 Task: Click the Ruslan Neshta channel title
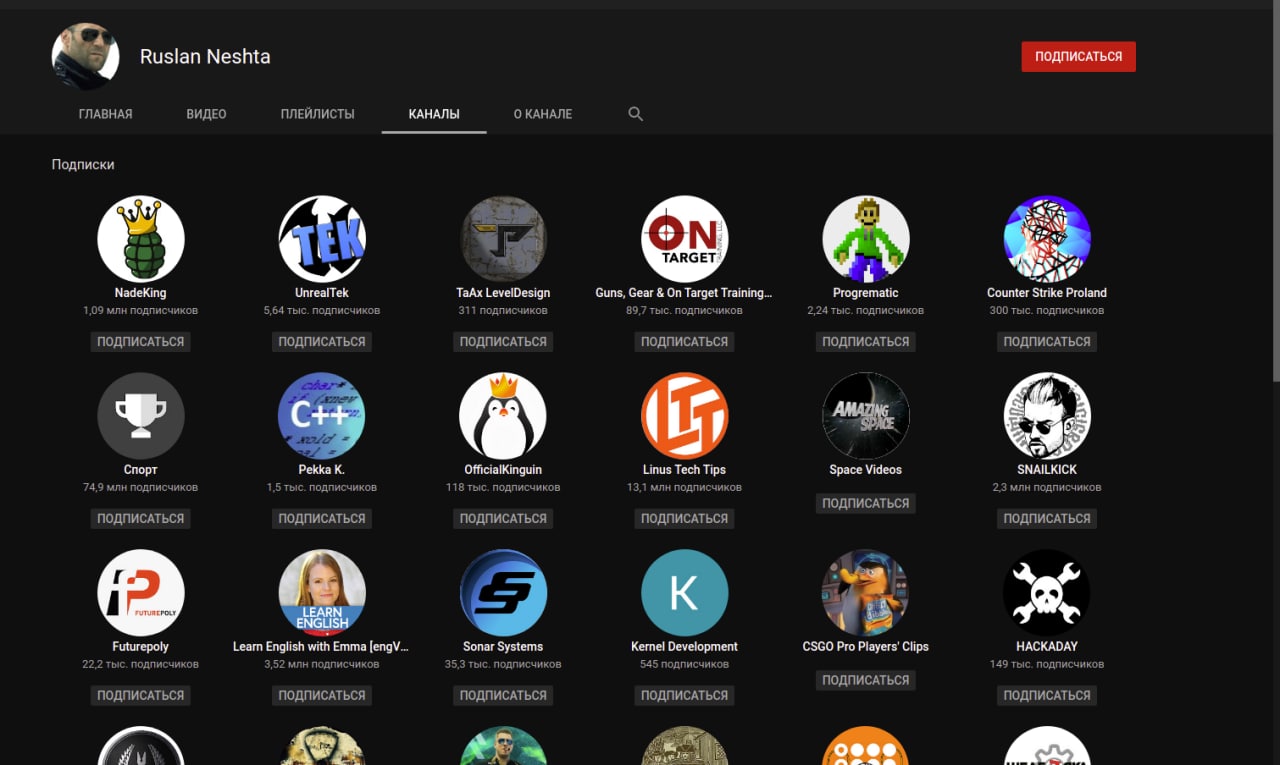coord(205,57)
